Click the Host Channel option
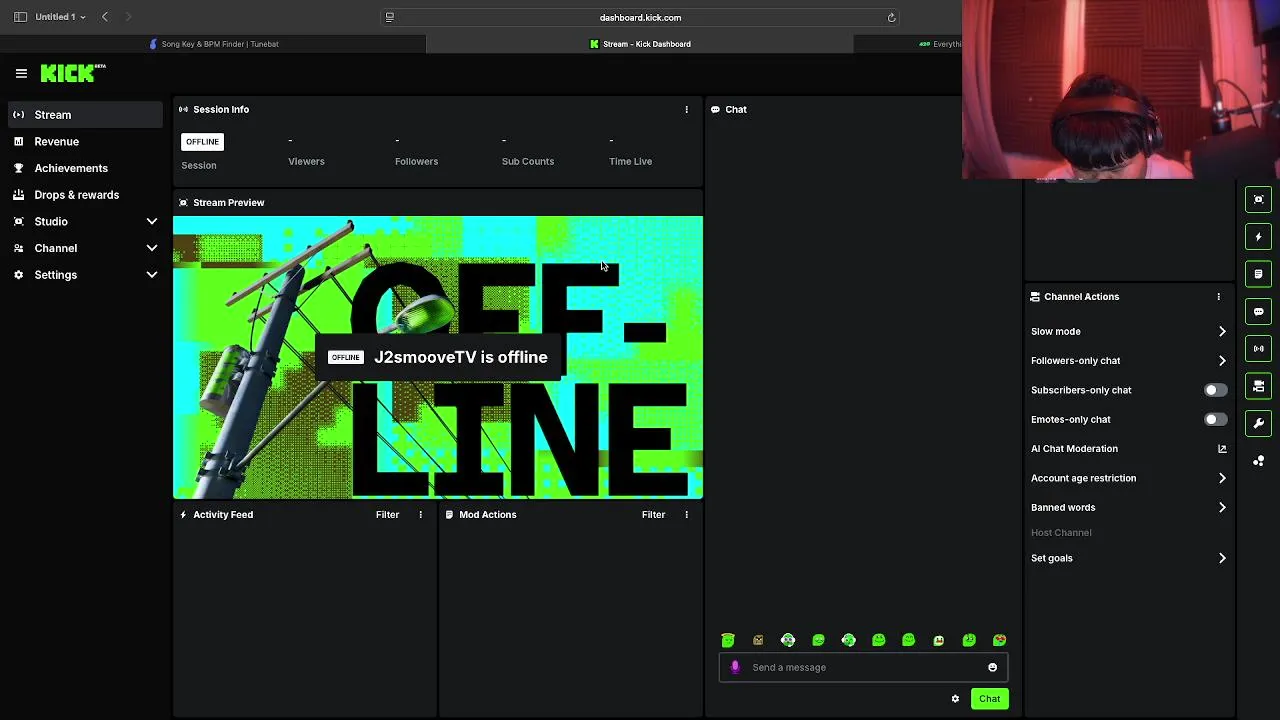This screenshot has width=1280, height=720. [1061, 533]
